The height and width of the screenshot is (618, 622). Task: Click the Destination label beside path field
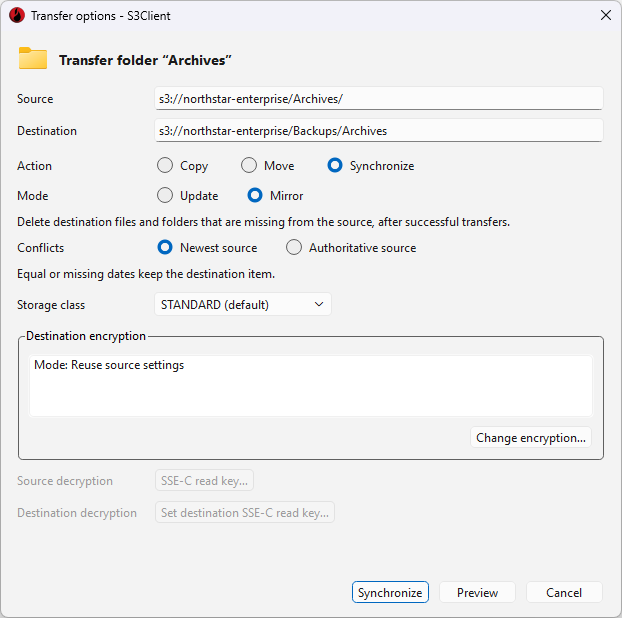click(x=47, y=131)
